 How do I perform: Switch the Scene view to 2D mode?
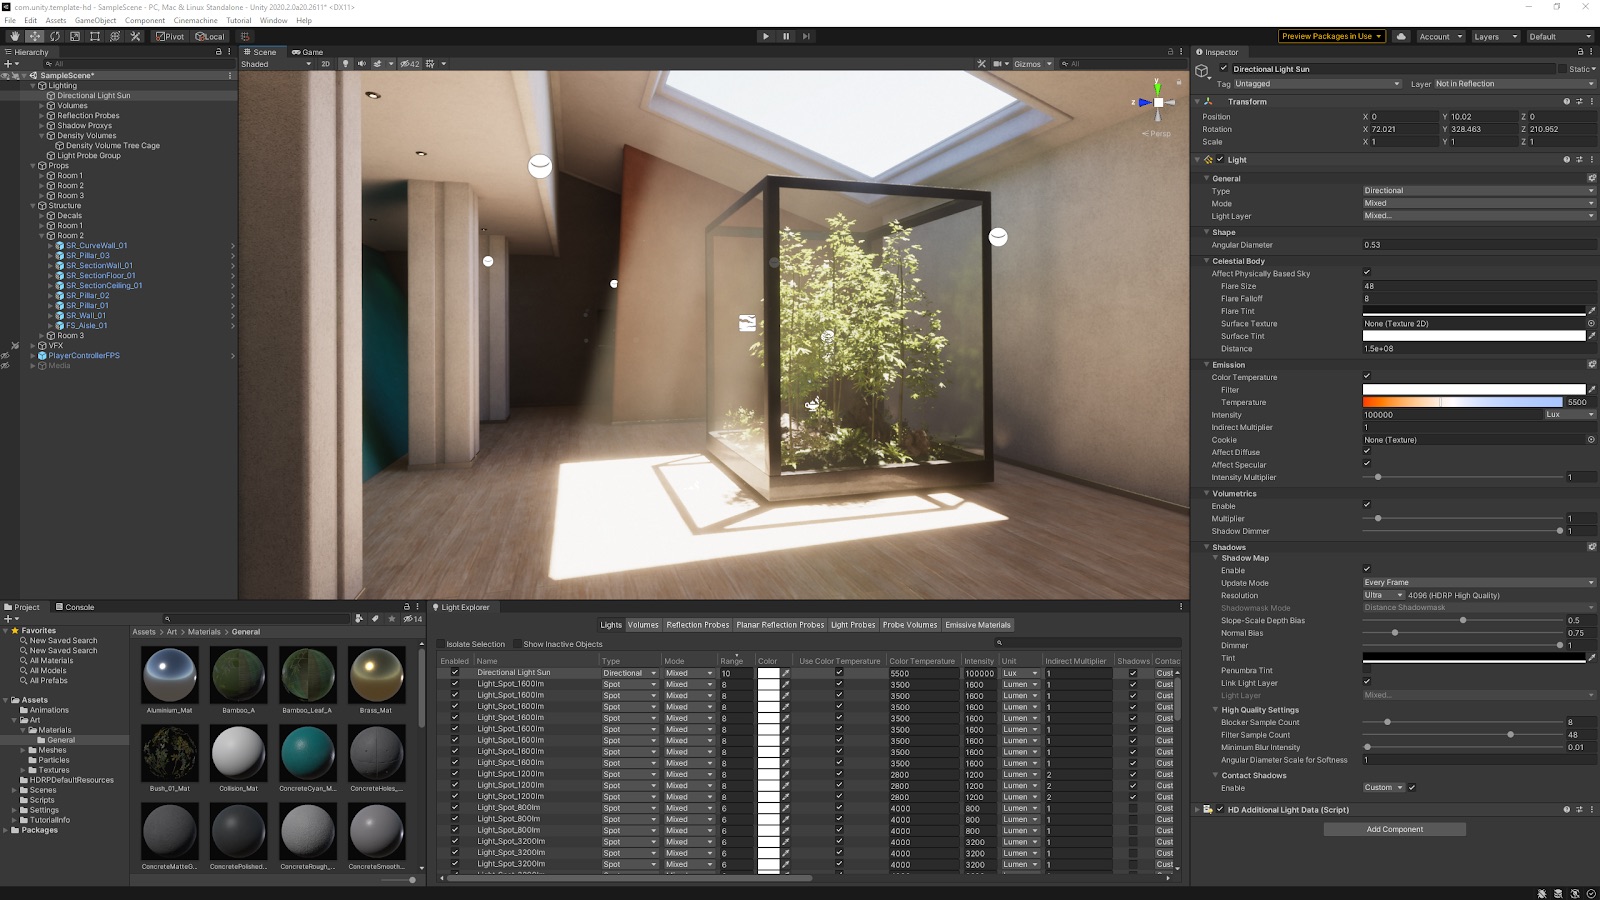pyautogui.click(x=328, y=63)
